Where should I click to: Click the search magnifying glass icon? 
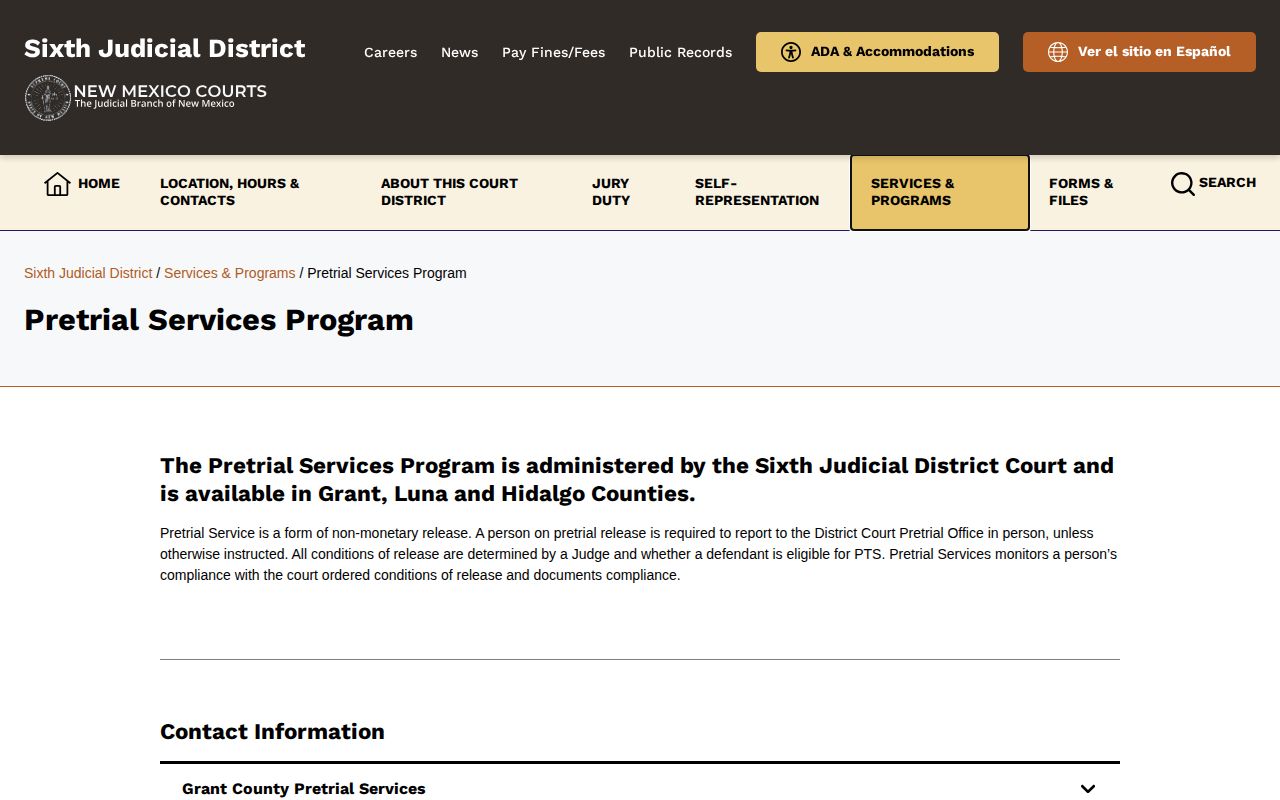point(1183,184)
